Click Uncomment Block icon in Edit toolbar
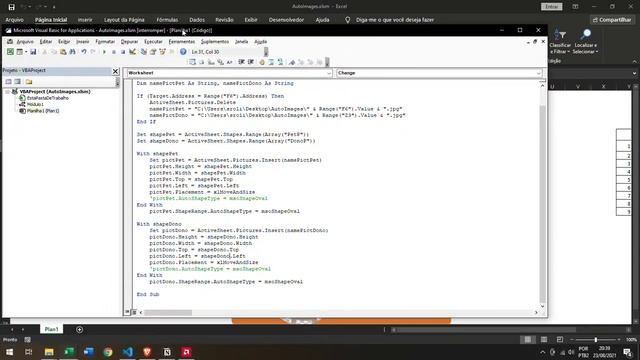Image resolution: width=640 pixels, height=360 pixels. 280,62
